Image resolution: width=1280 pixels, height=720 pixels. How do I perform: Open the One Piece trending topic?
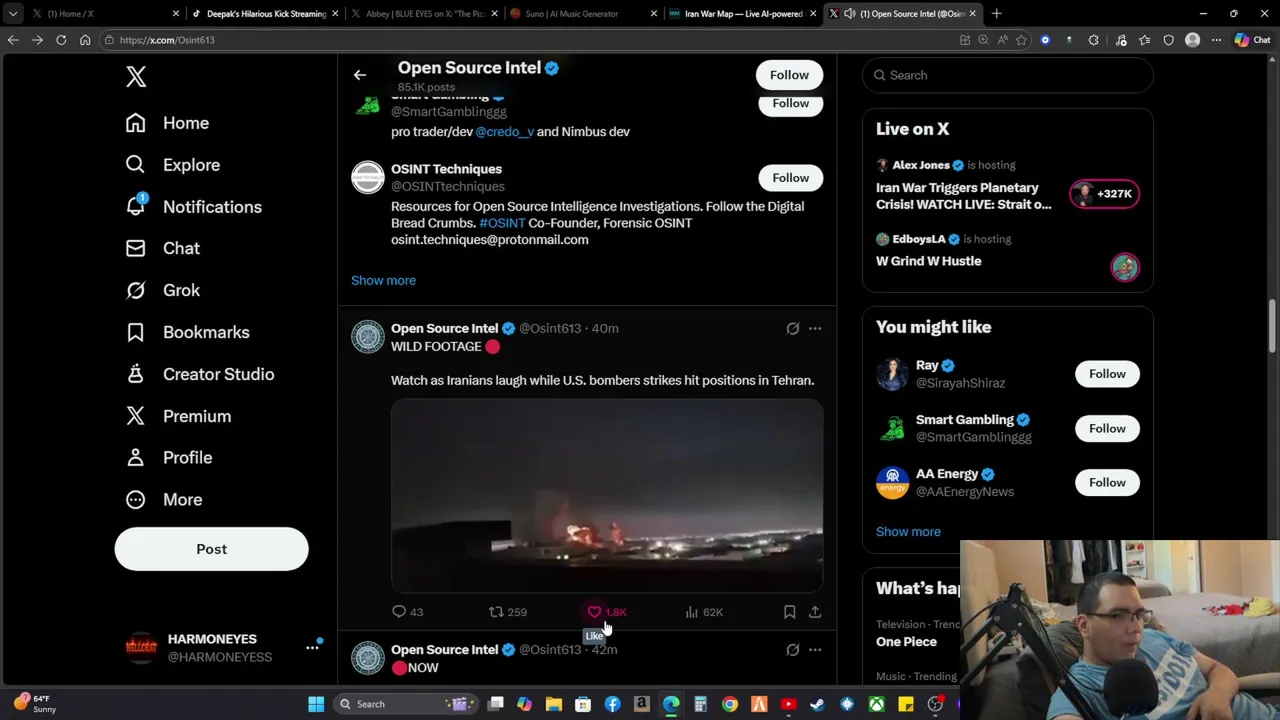click(907, 642)
